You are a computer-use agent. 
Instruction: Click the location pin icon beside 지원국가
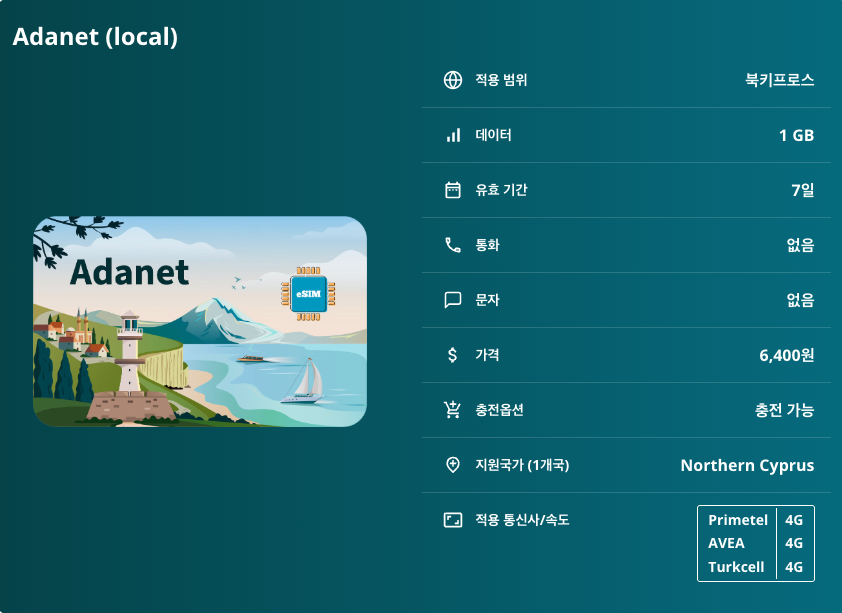pyautogui.click(x=453, y=465)
